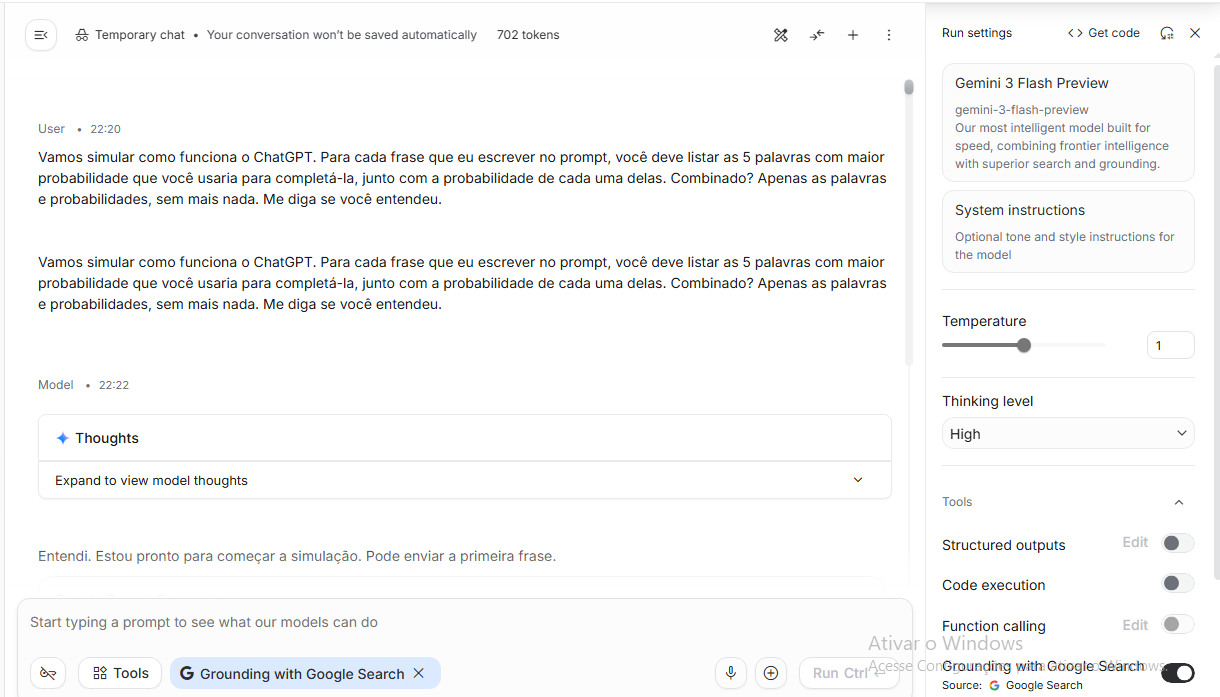Click the 702 tokens counter
The height and width of the screenshot is (697, 1220).
pyautogui.click(x=528, y=35)
